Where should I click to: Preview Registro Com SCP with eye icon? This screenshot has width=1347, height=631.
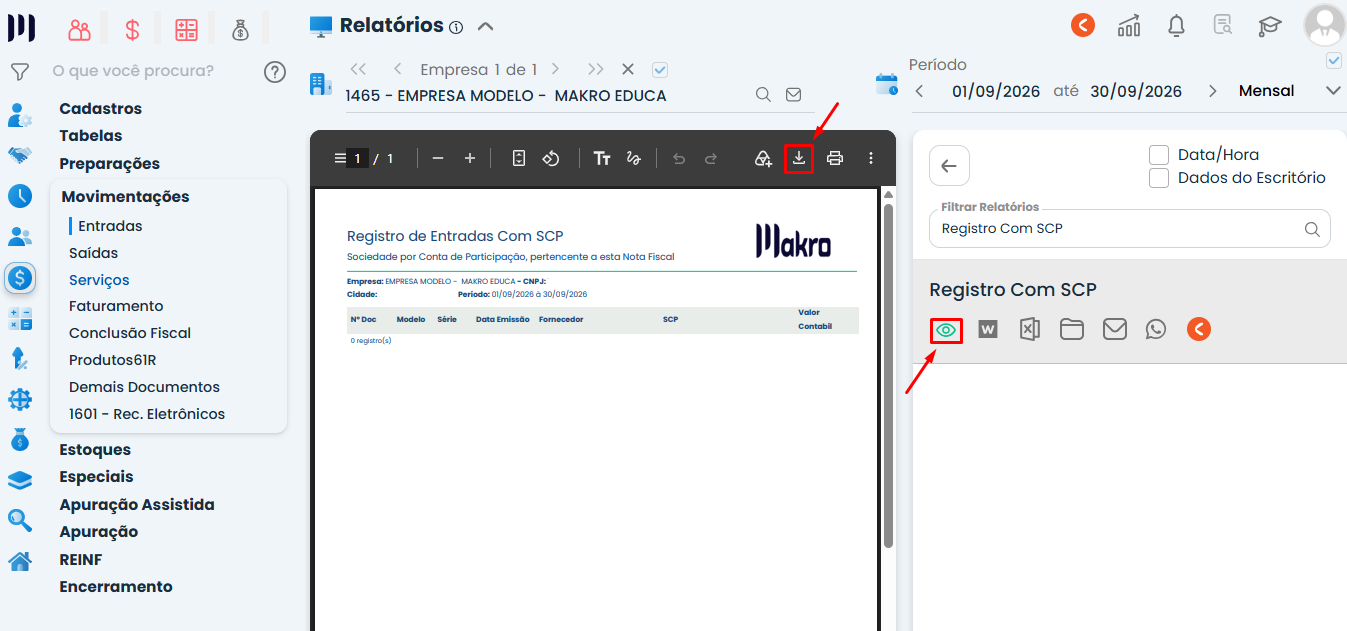tap(946, 329)
